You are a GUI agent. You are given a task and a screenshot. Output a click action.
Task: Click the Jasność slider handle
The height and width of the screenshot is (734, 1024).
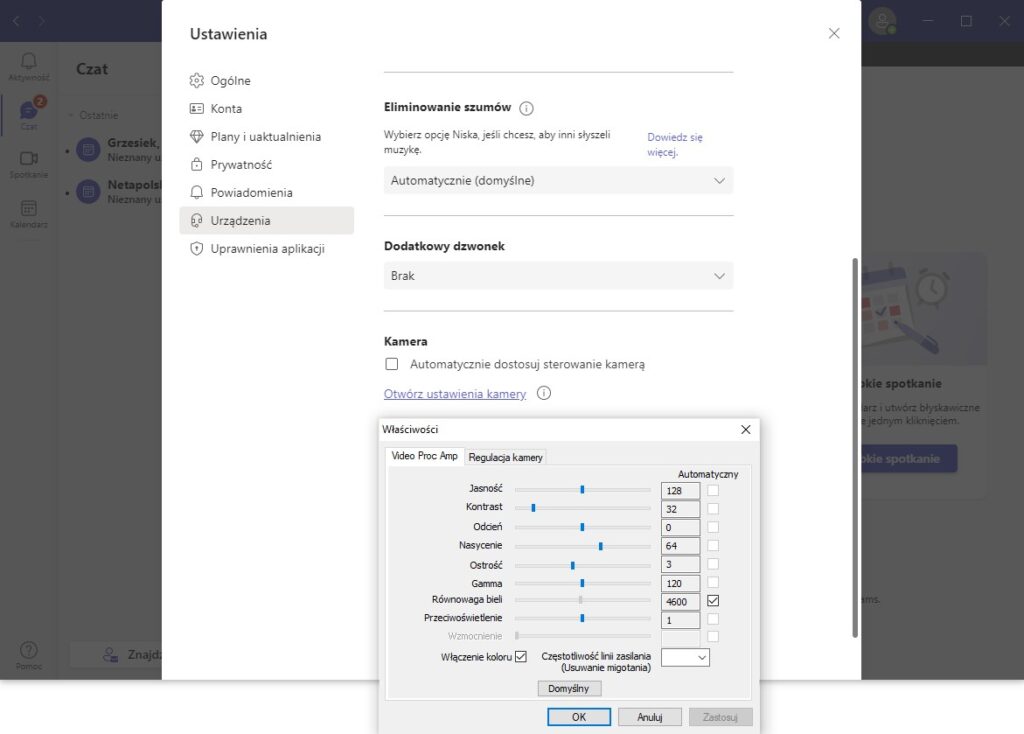[x=582, y=489]
